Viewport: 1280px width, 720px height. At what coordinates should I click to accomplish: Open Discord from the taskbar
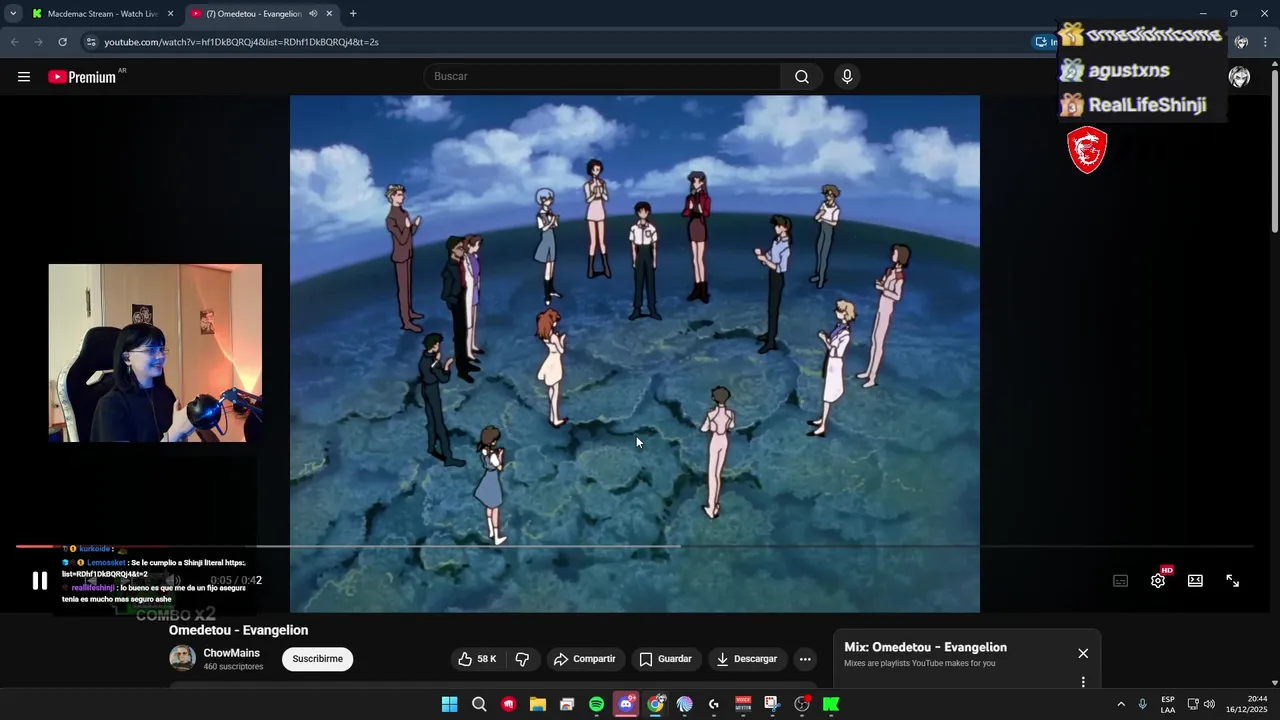(626, 704)
